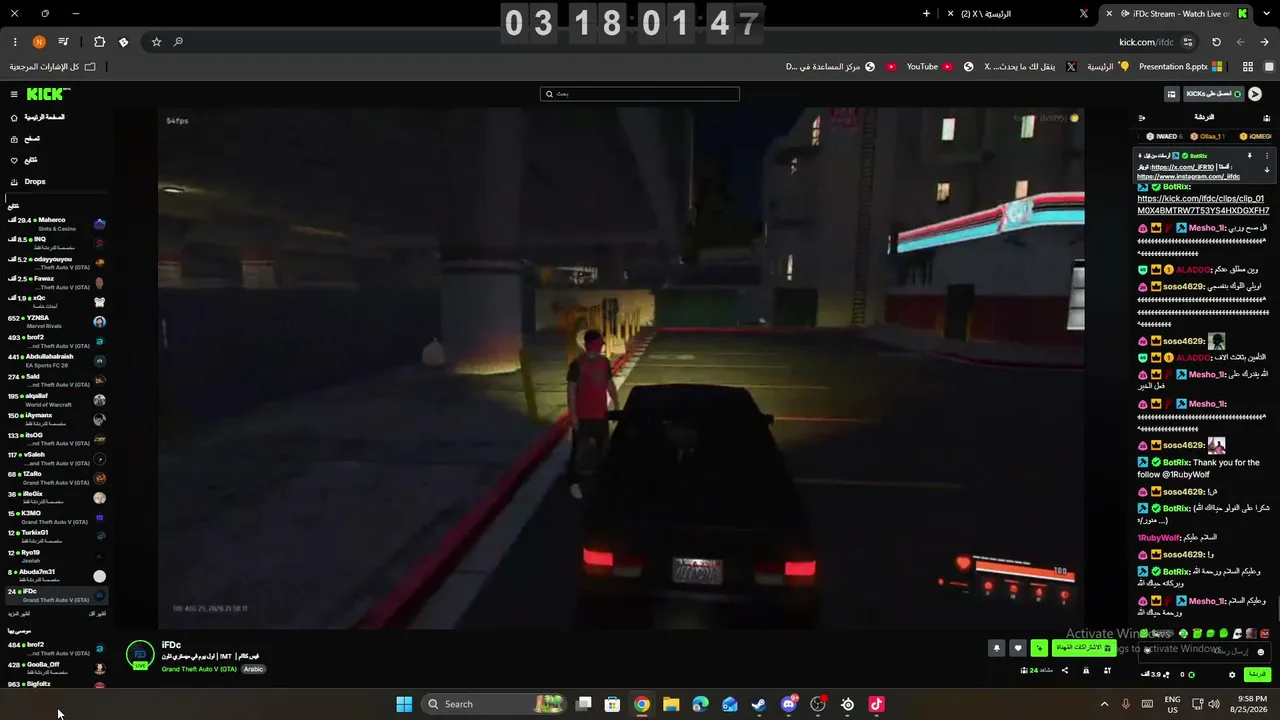
Task: Unpin the pinned BotRix message
Action: pos(1249,156)
